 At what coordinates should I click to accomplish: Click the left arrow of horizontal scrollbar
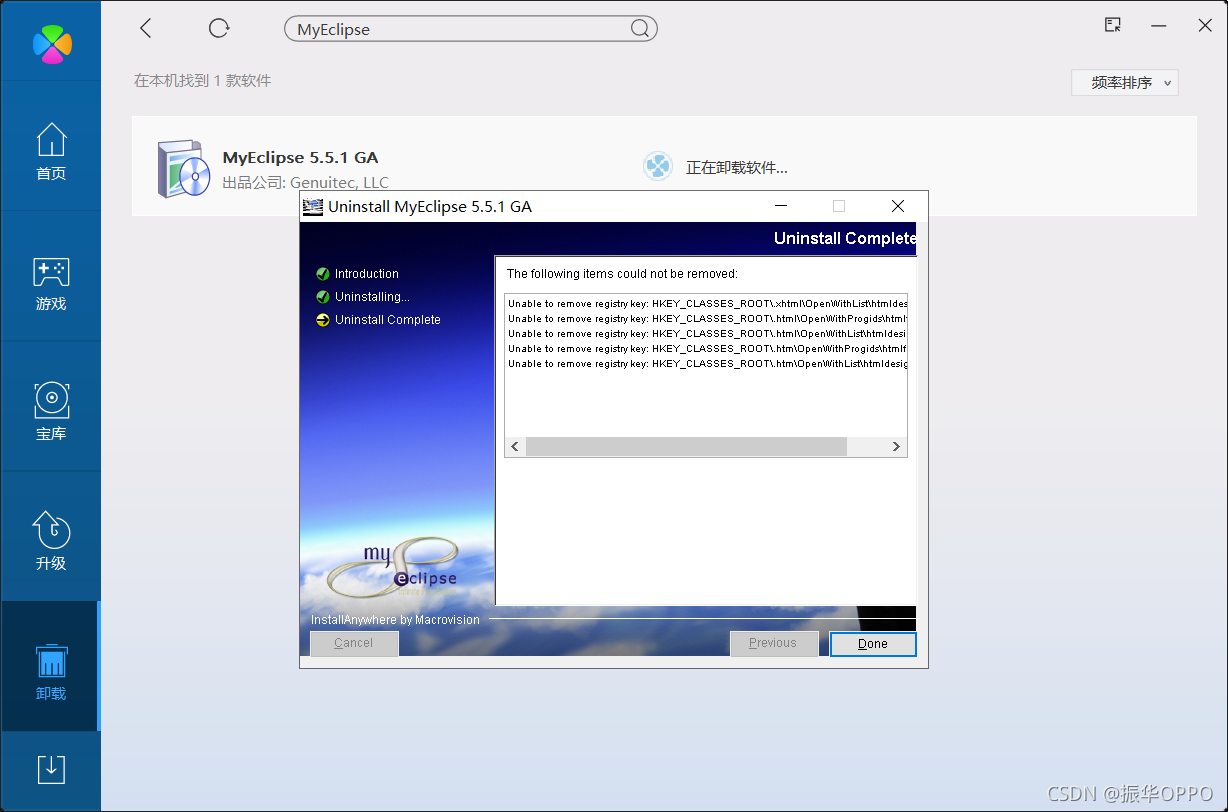tap(515, 447)
